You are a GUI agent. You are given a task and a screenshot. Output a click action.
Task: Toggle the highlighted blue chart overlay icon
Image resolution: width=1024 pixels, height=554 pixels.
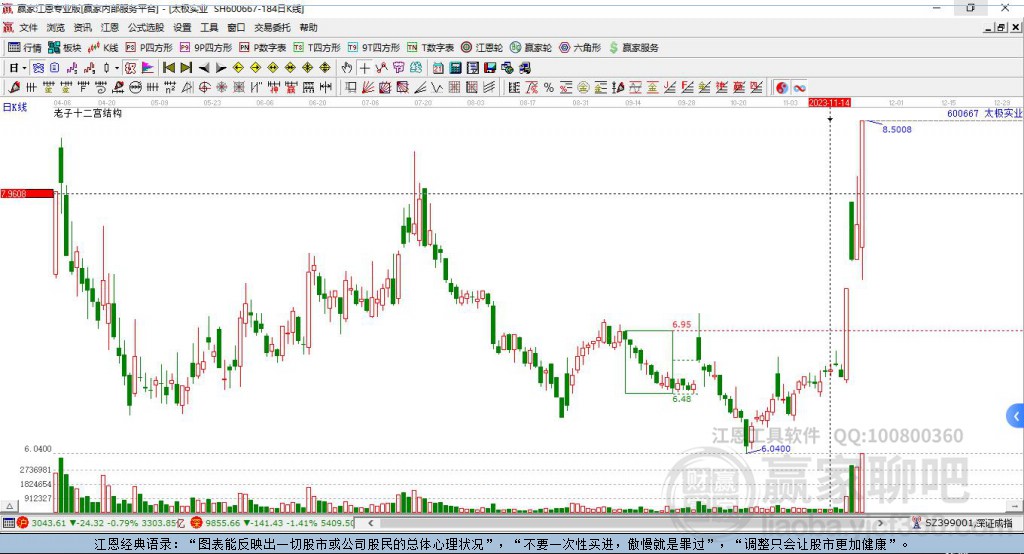click(39, 68)
